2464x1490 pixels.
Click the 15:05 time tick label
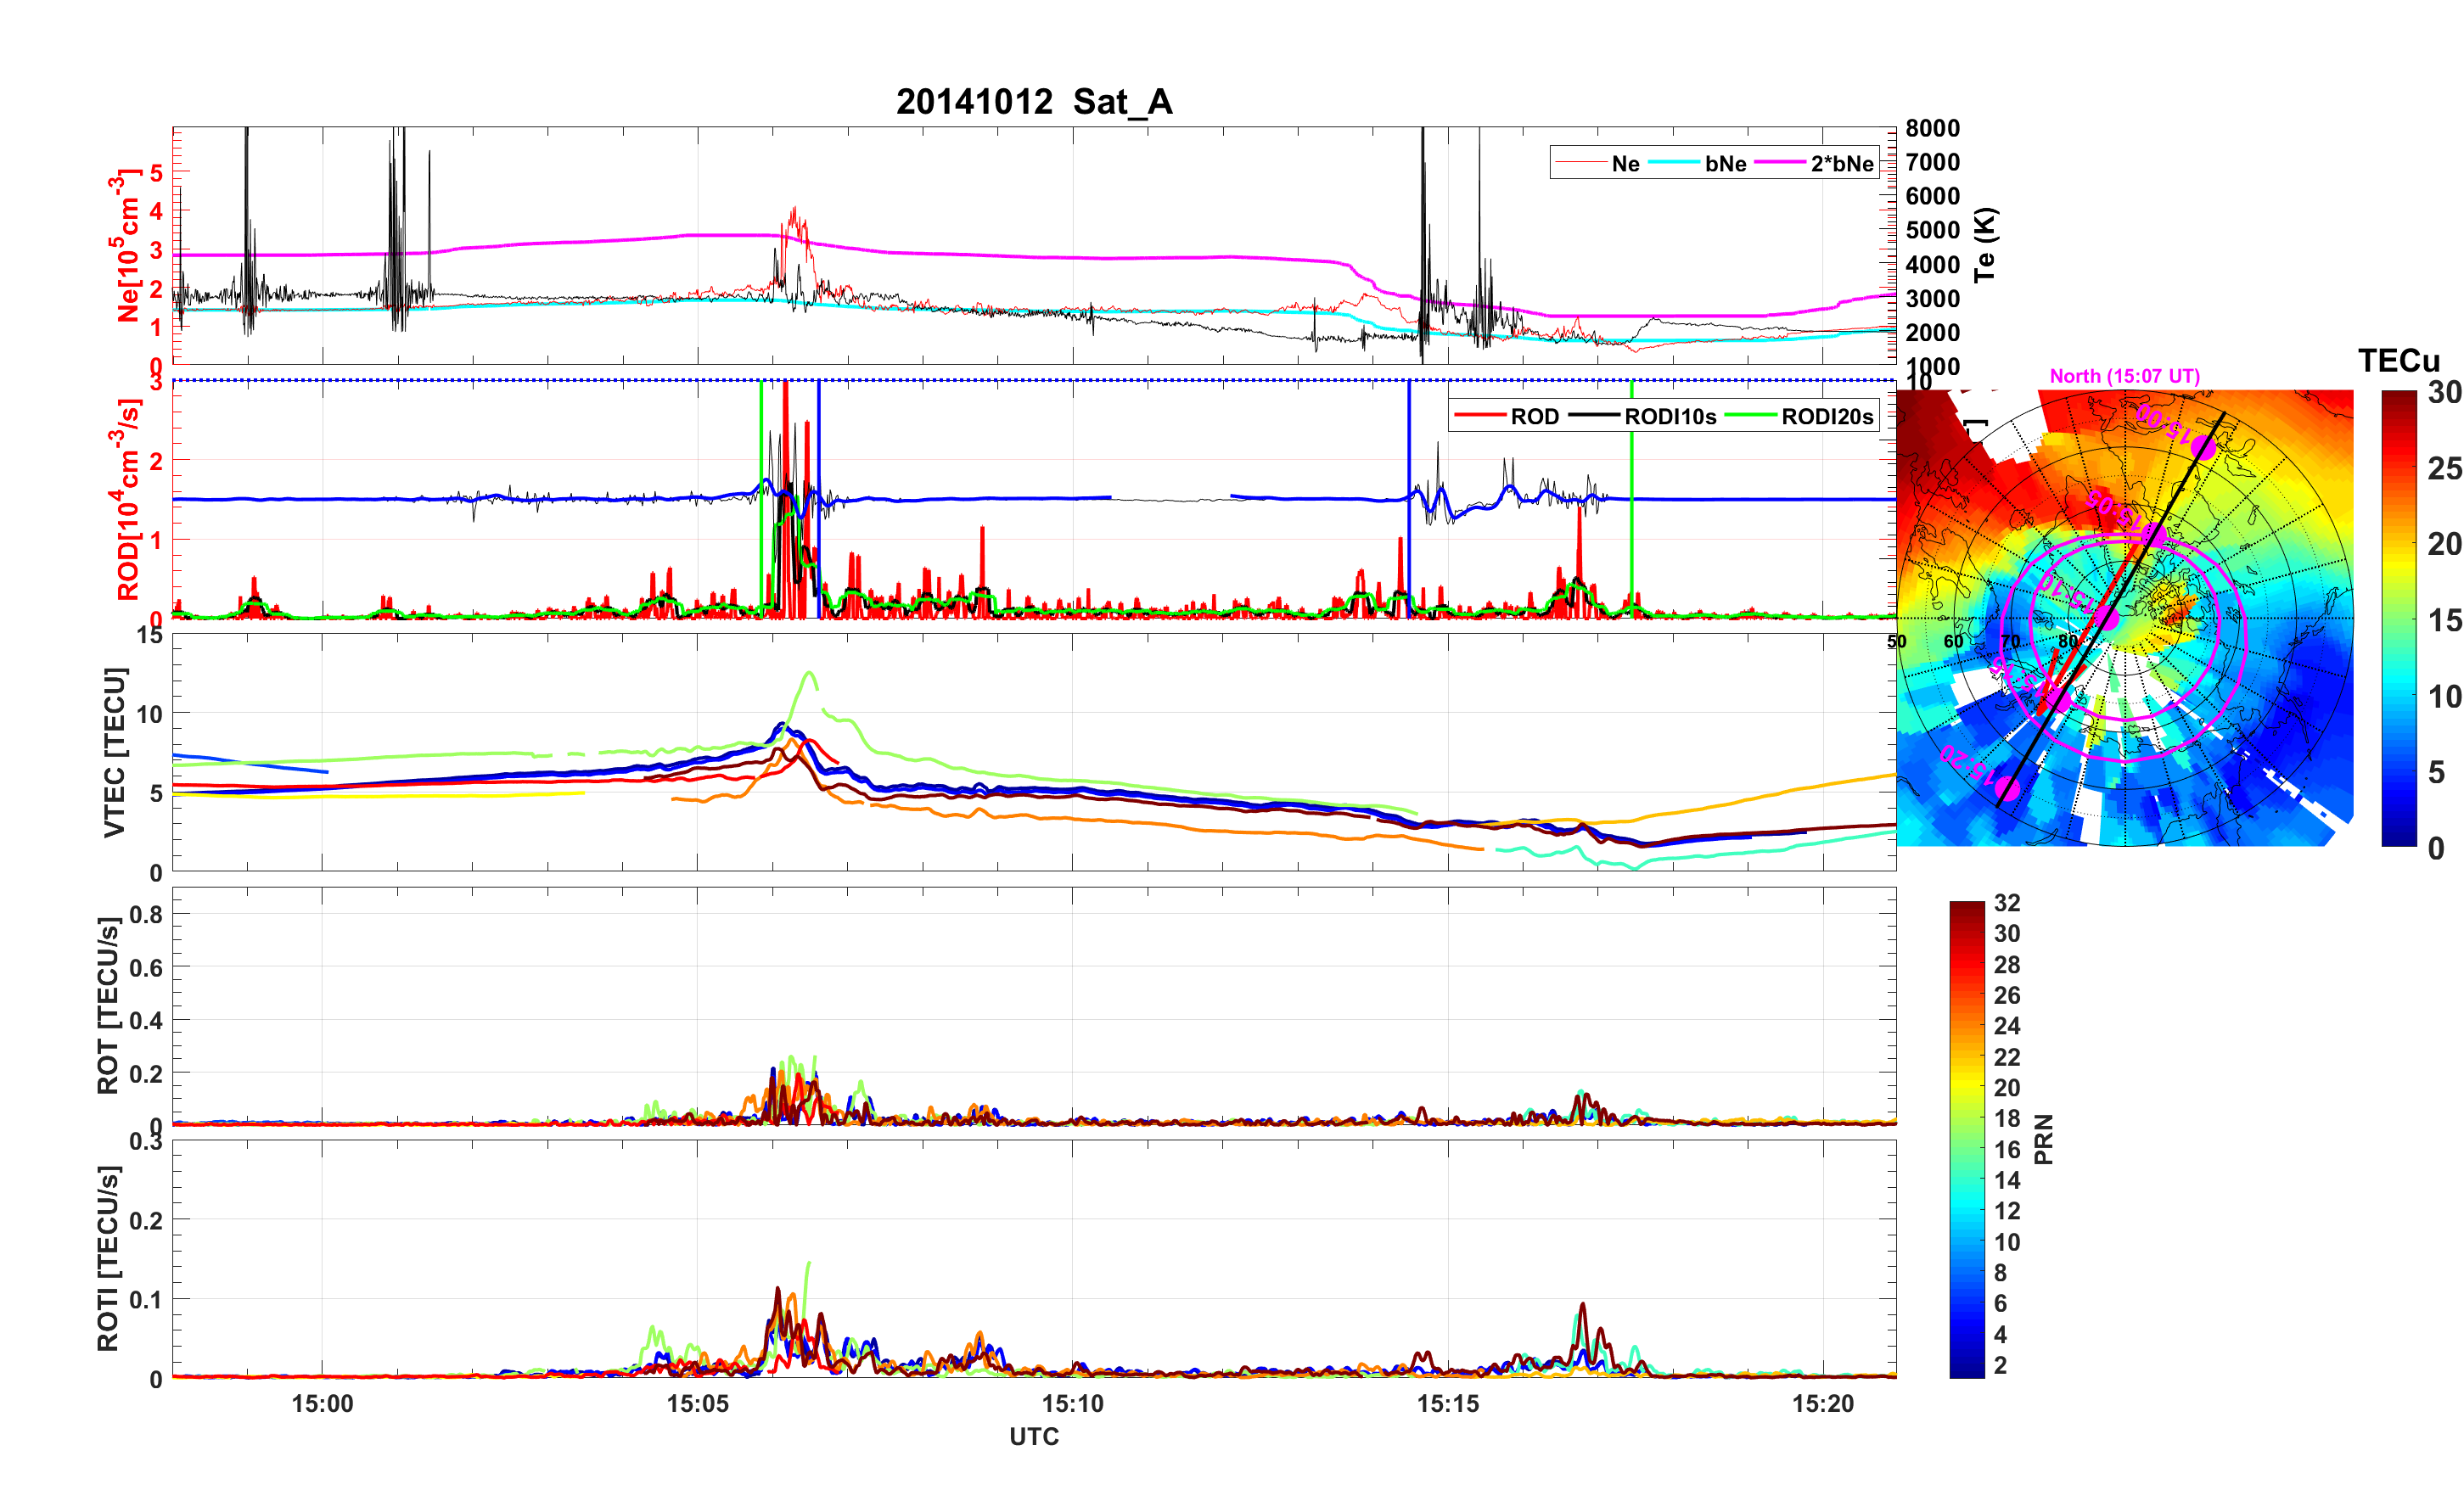[x=697, y=1404]
